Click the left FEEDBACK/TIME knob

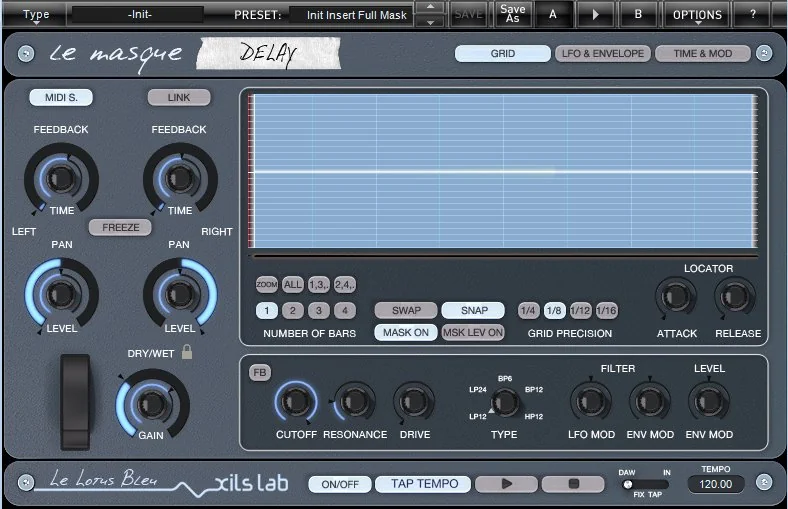point(61,178)
